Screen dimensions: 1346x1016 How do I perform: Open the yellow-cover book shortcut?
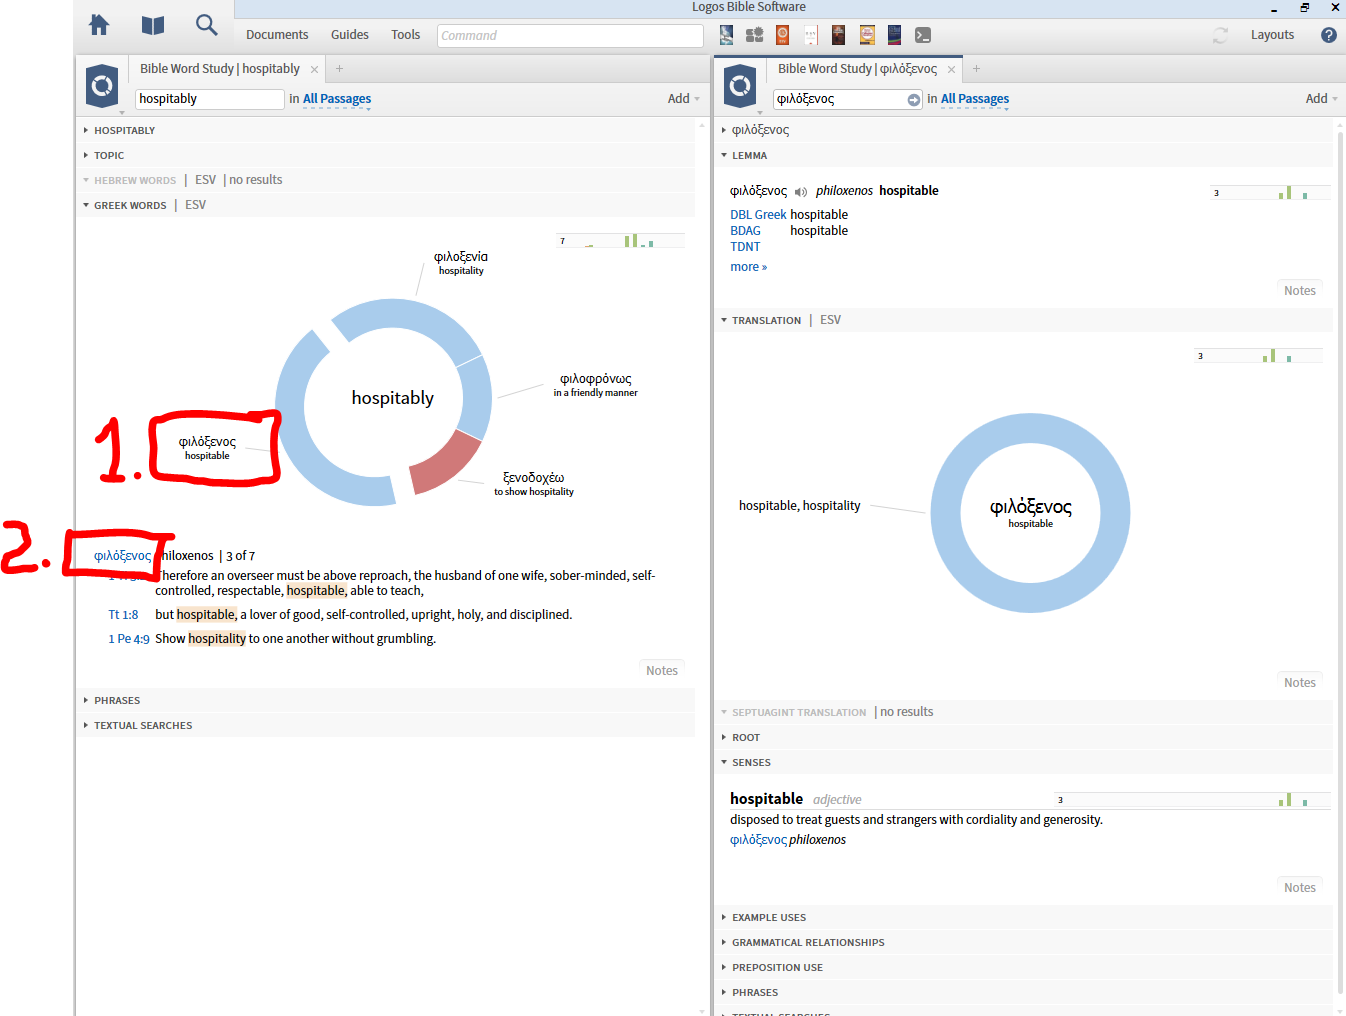pos(867,35)
